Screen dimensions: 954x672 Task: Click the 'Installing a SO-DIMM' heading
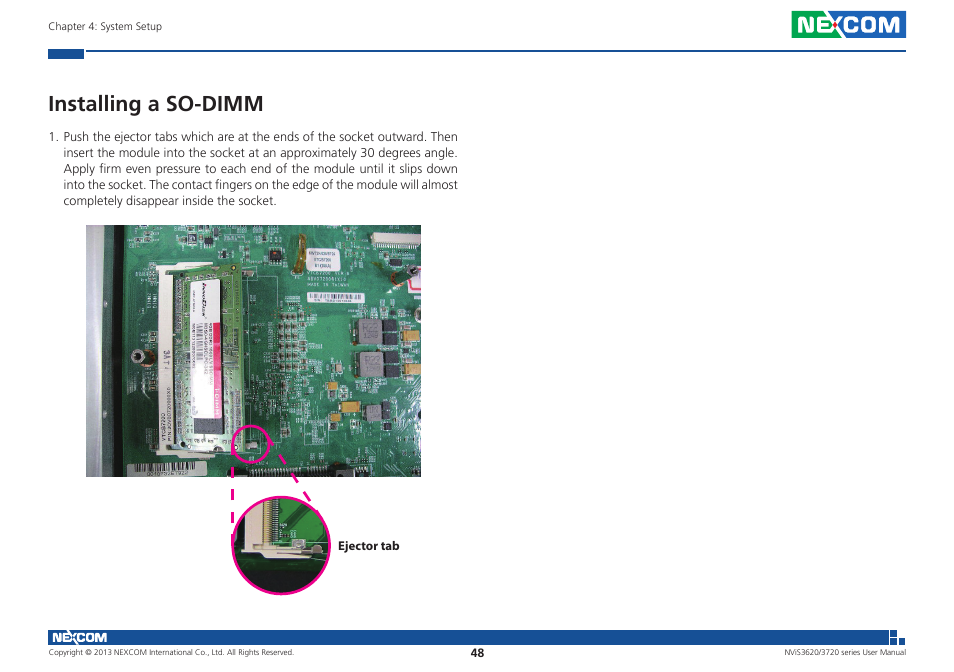pos(156,103)
